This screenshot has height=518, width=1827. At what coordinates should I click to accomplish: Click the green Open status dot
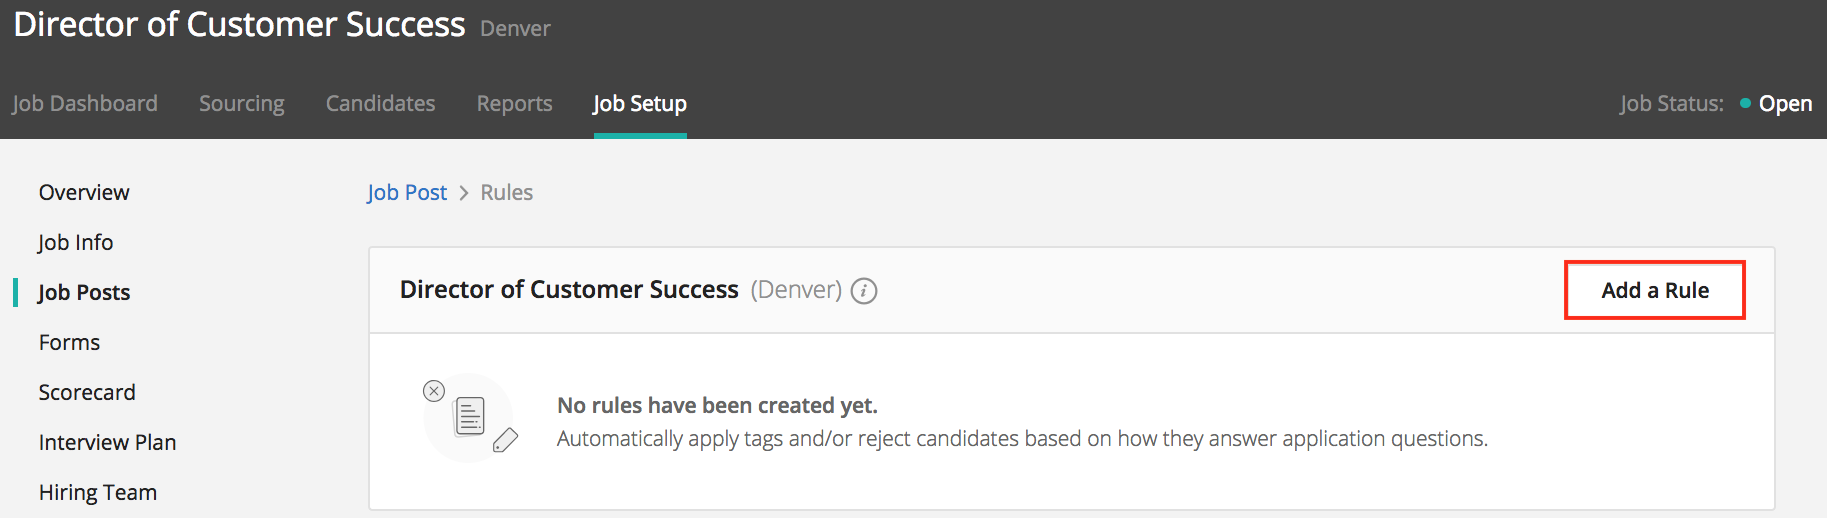click(x=1745, y=103)
